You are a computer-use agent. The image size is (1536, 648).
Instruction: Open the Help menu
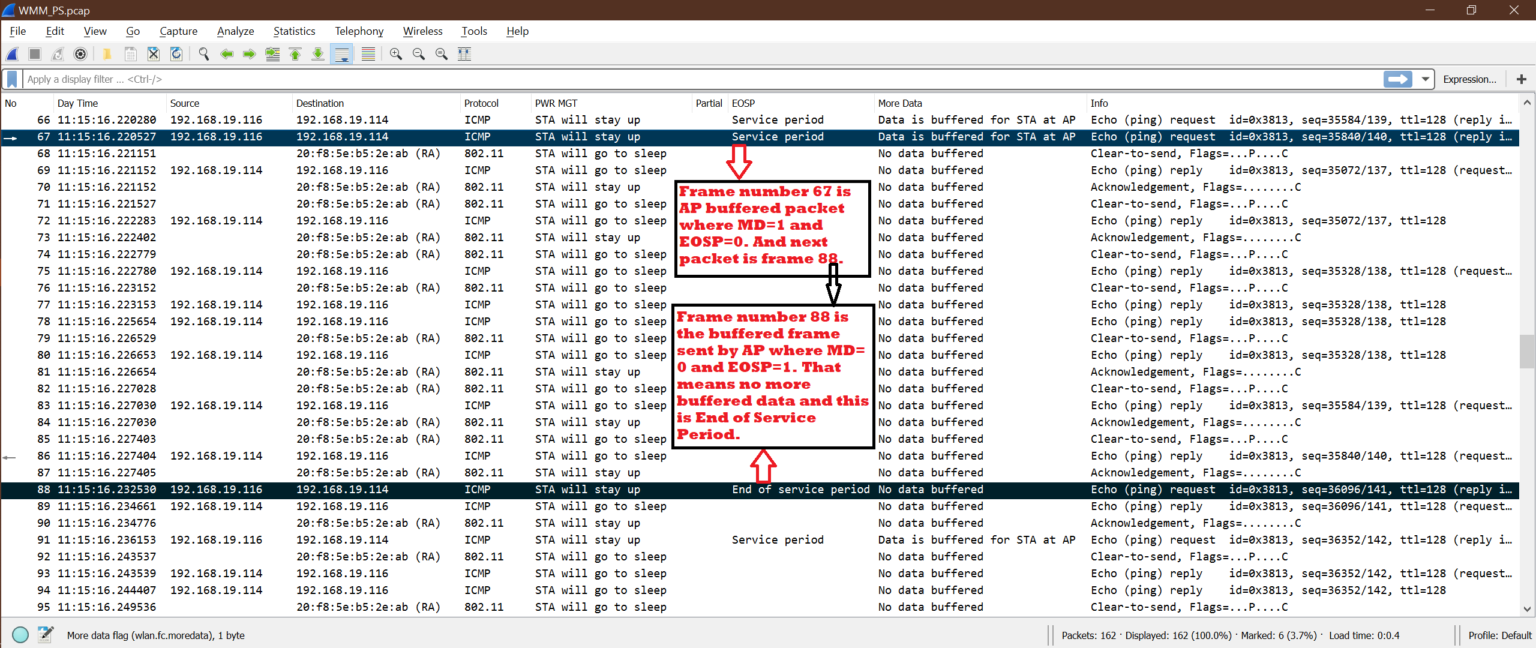coord(517,31)
